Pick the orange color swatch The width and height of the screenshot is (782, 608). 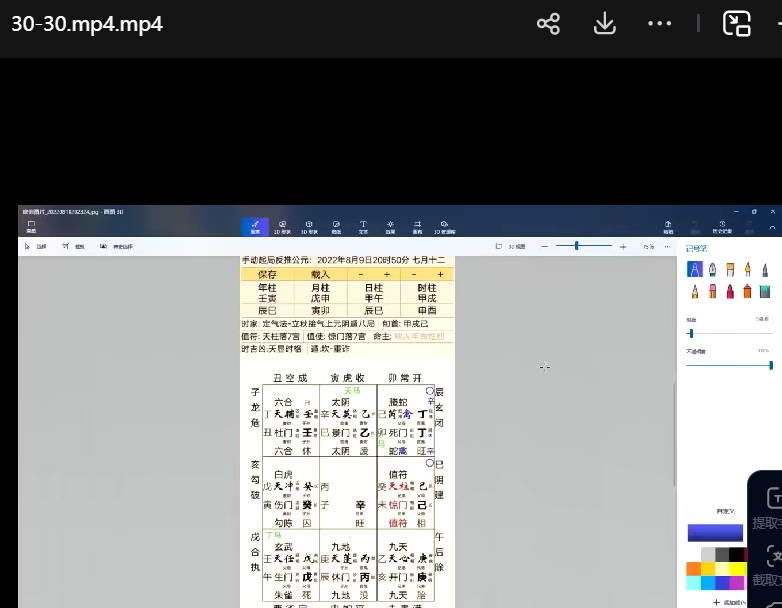pyautogui.click(x=694, y=569)
